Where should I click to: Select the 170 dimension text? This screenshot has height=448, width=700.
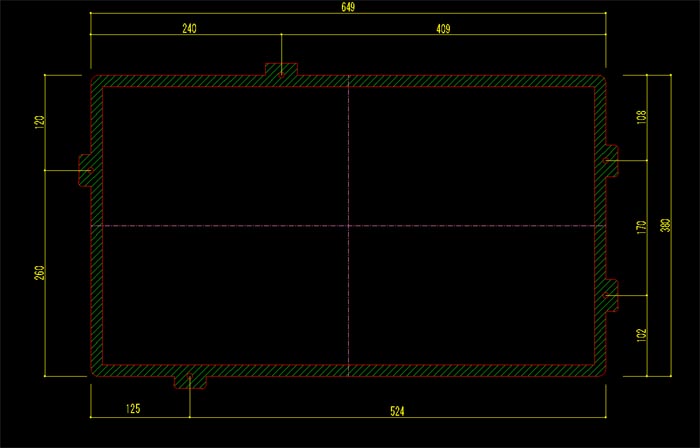pyautogui.click(x=642, y=228)
